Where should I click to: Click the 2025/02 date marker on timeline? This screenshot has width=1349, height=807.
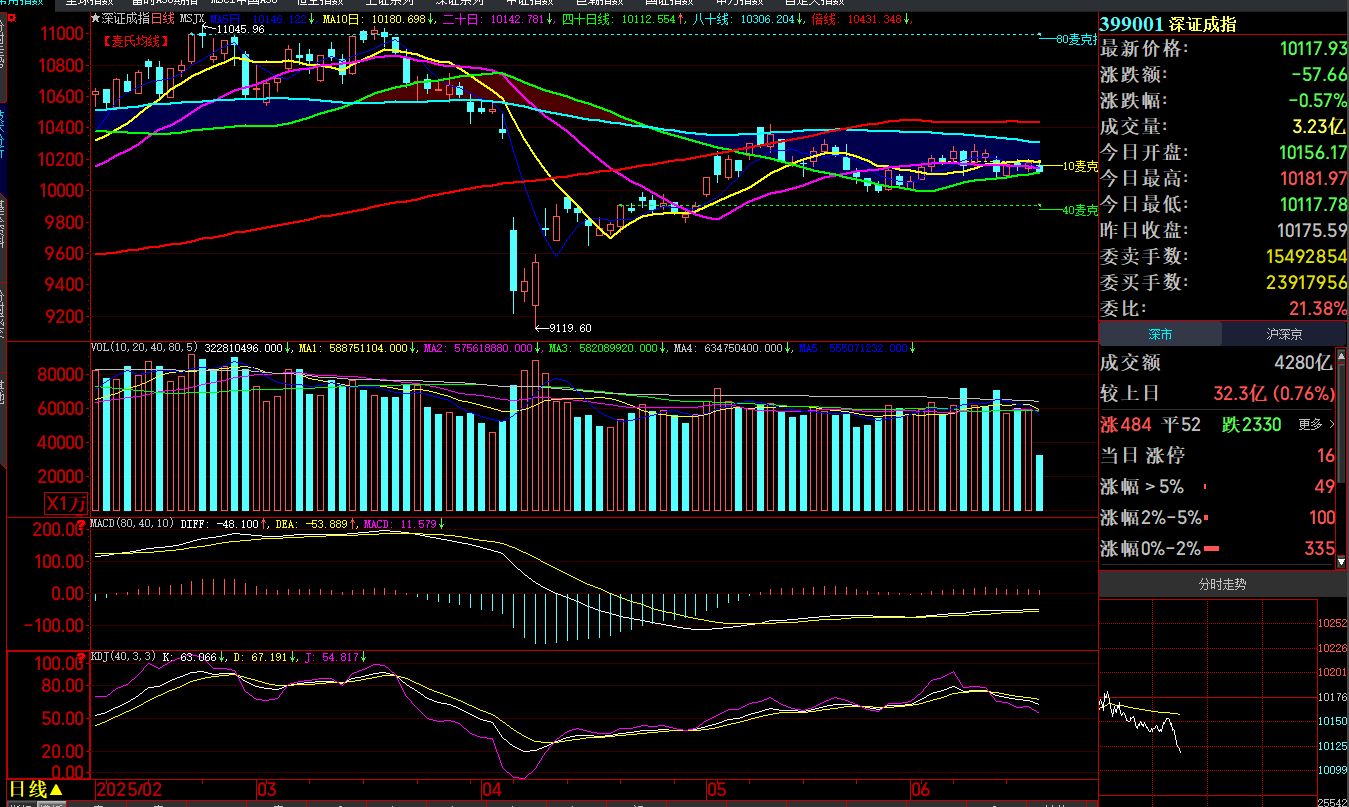coord(130,789)
